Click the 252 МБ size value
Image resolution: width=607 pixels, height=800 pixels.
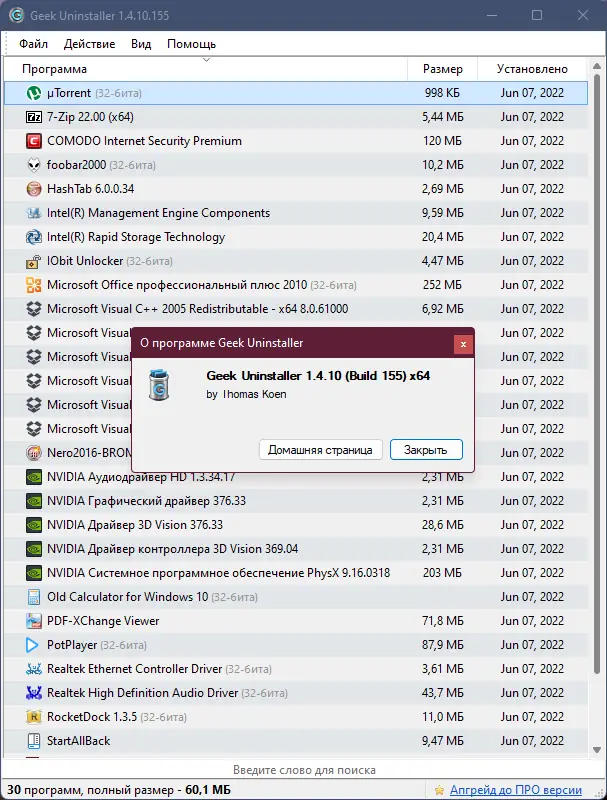pyautogui.click(x=442, y=285)
